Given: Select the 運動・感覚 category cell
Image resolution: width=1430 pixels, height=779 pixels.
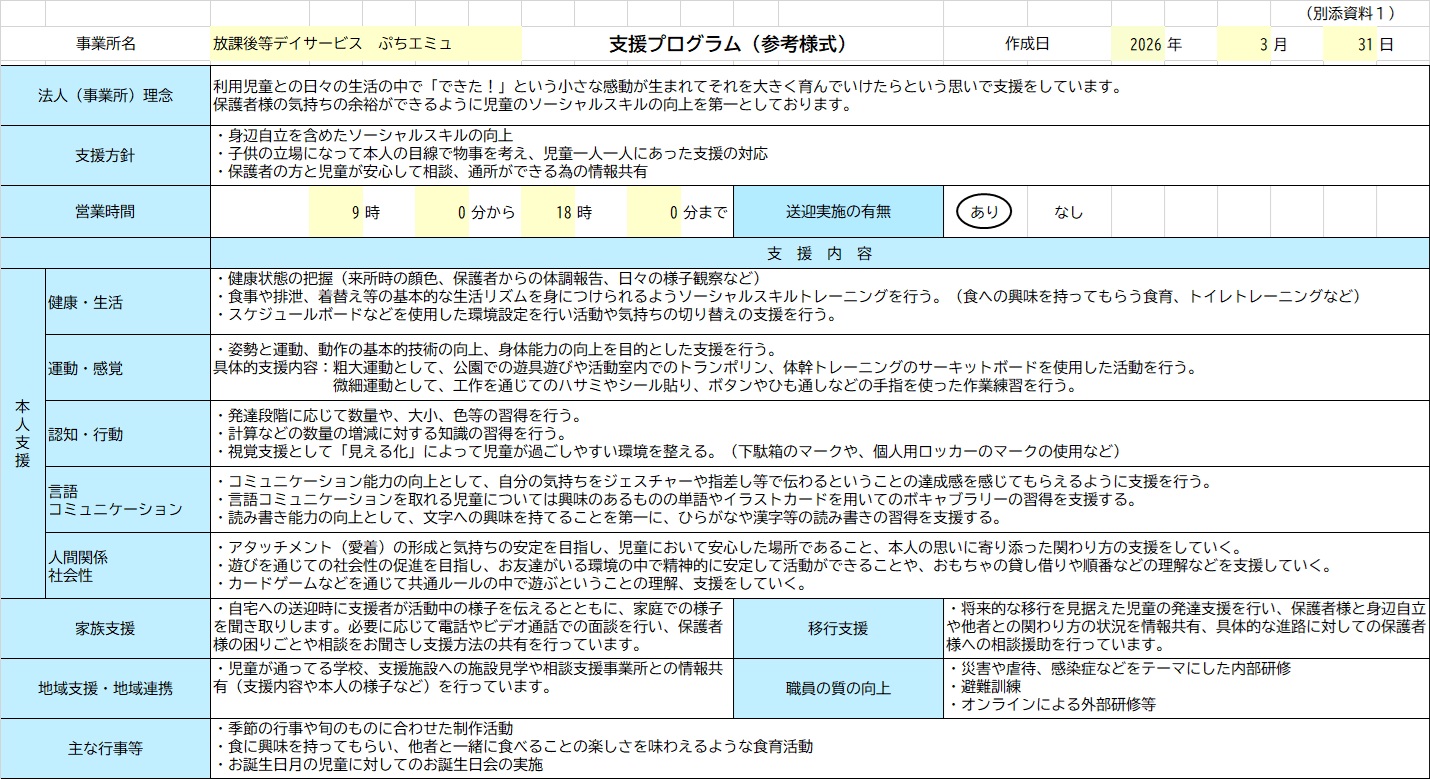Looking at the screenshot, I should (x=127, y=368).
